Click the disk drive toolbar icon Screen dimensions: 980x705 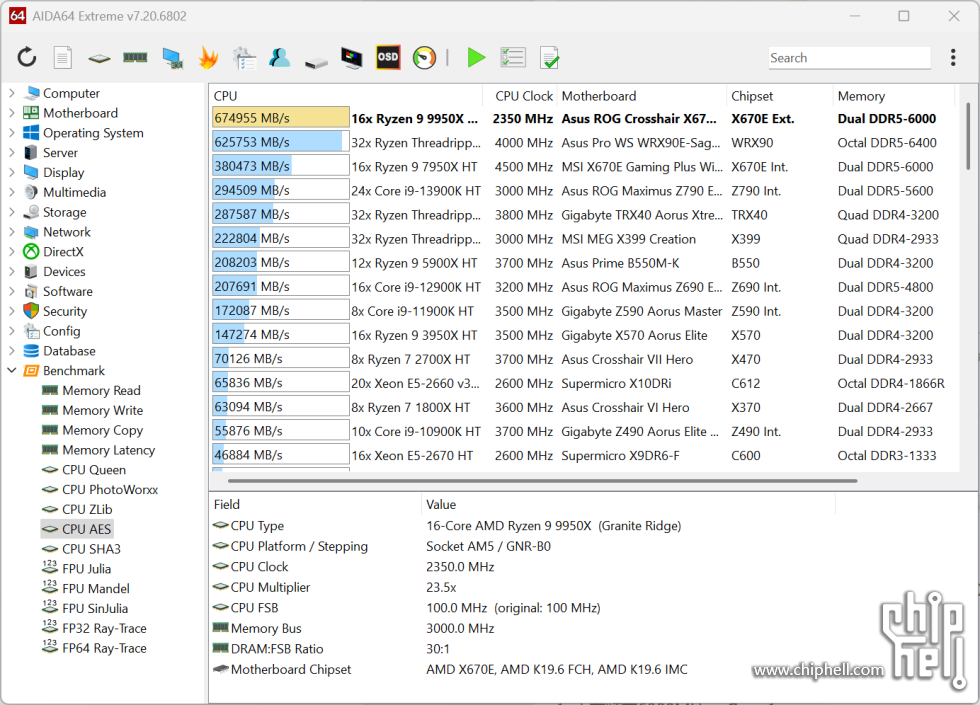316,62
